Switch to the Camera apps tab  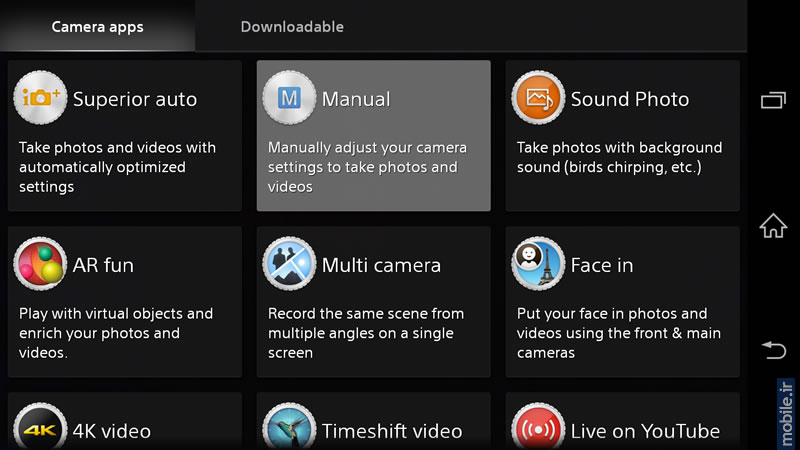tap(97, 27)
